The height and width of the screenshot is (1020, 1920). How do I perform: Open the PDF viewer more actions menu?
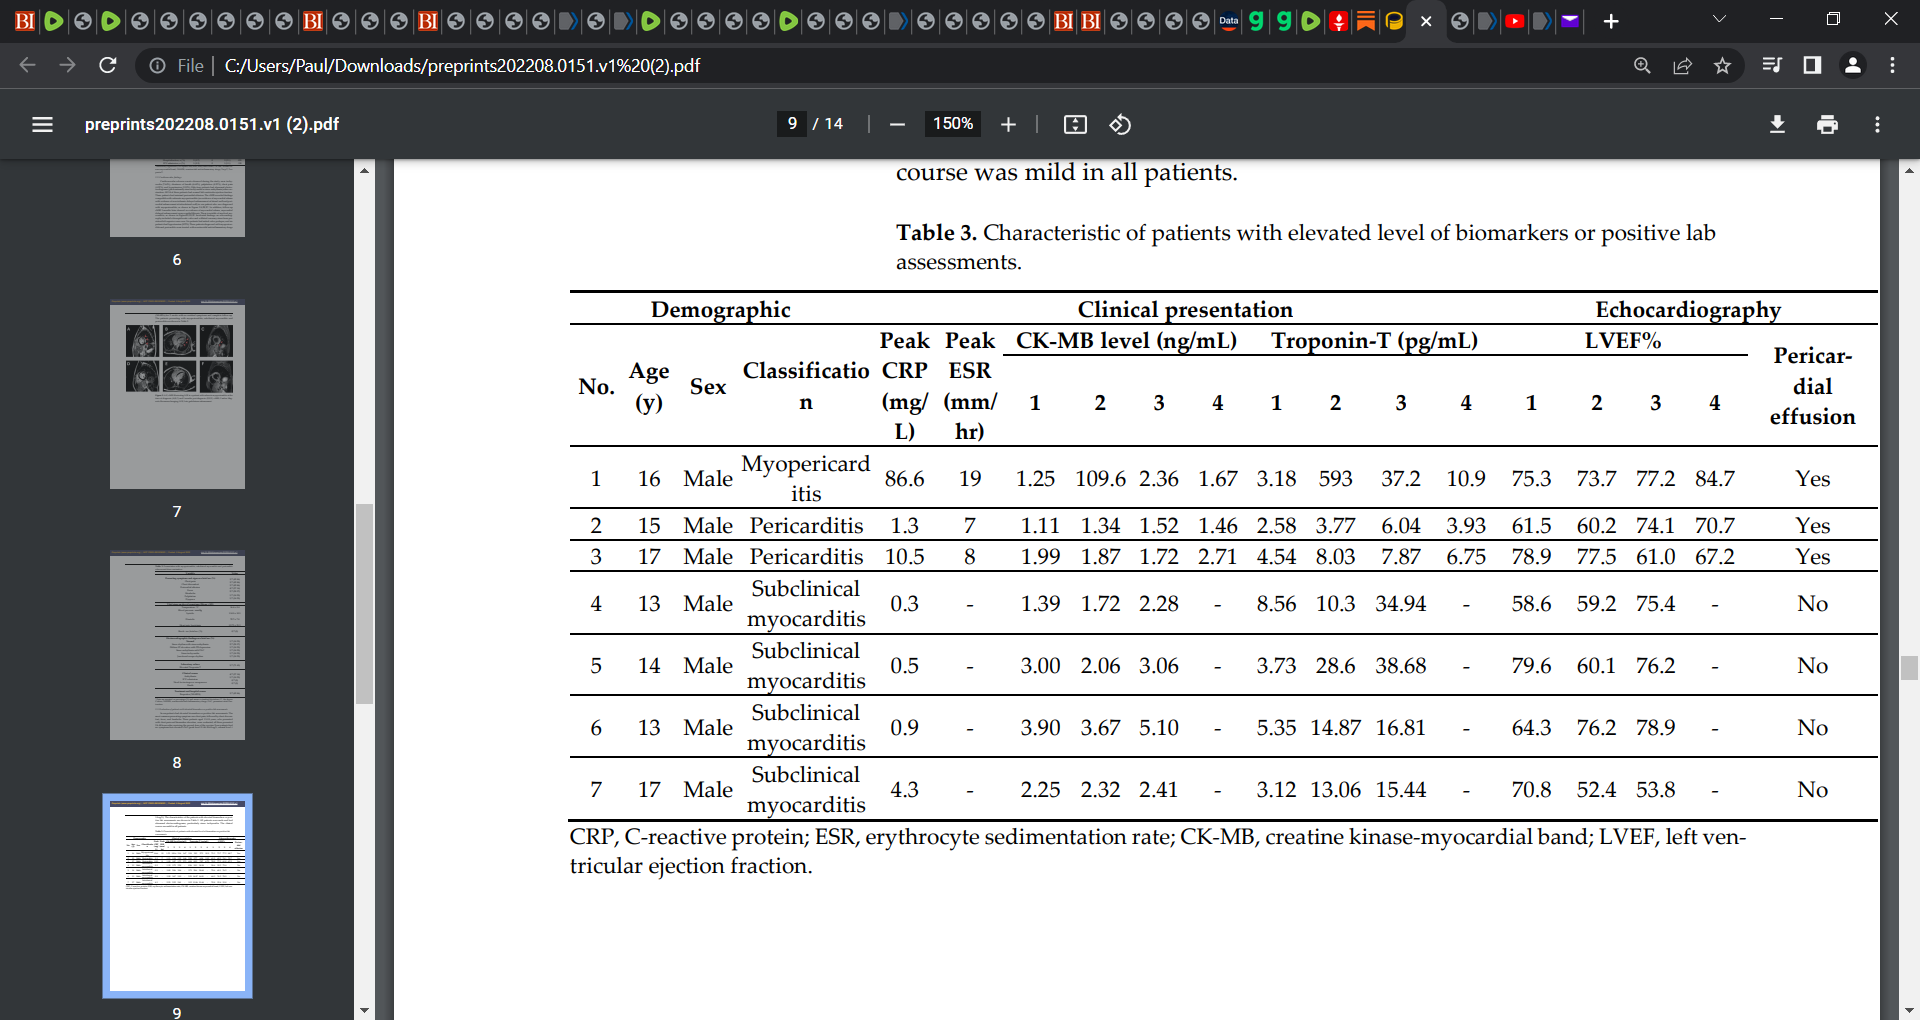coord(1877,124)
